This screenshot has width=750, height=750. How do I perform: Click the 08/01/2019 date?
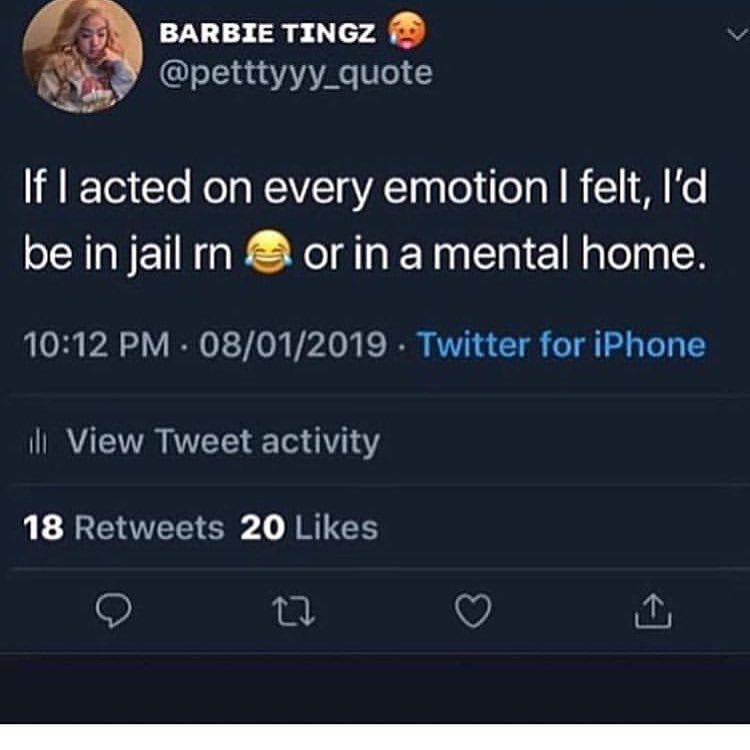coord(293,344)
